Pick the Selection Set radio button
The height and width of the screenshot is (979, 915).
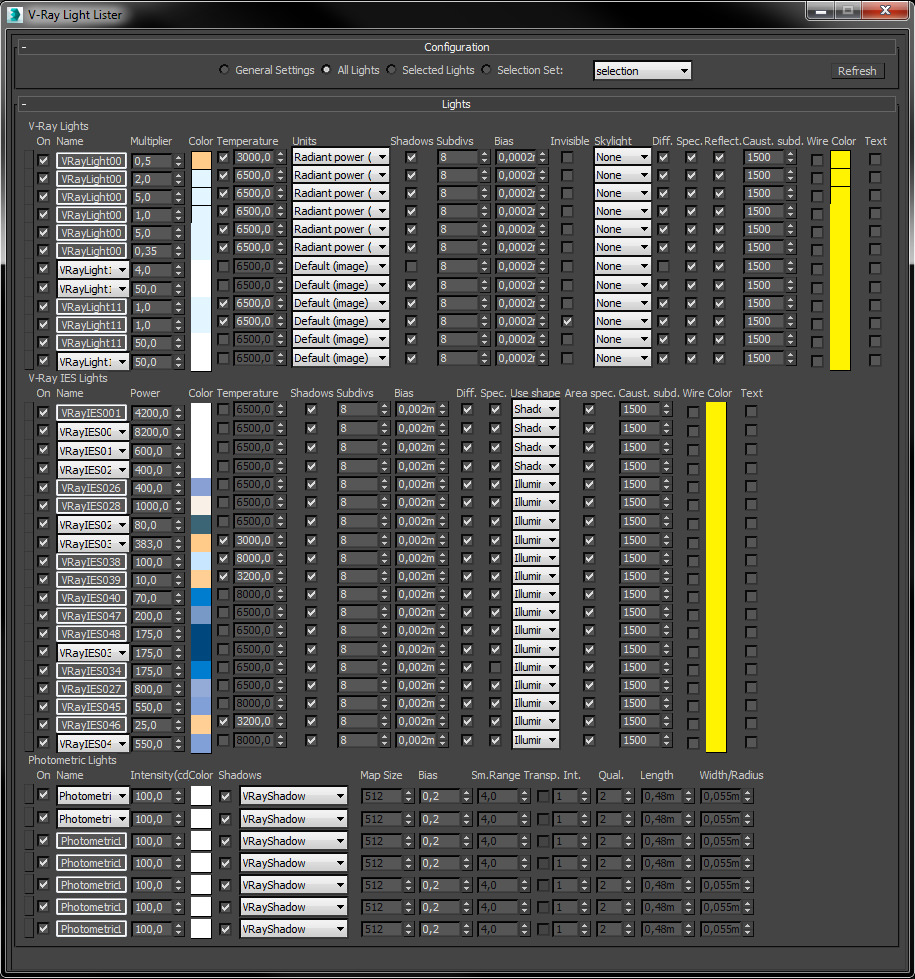click(x=486, y=70)
